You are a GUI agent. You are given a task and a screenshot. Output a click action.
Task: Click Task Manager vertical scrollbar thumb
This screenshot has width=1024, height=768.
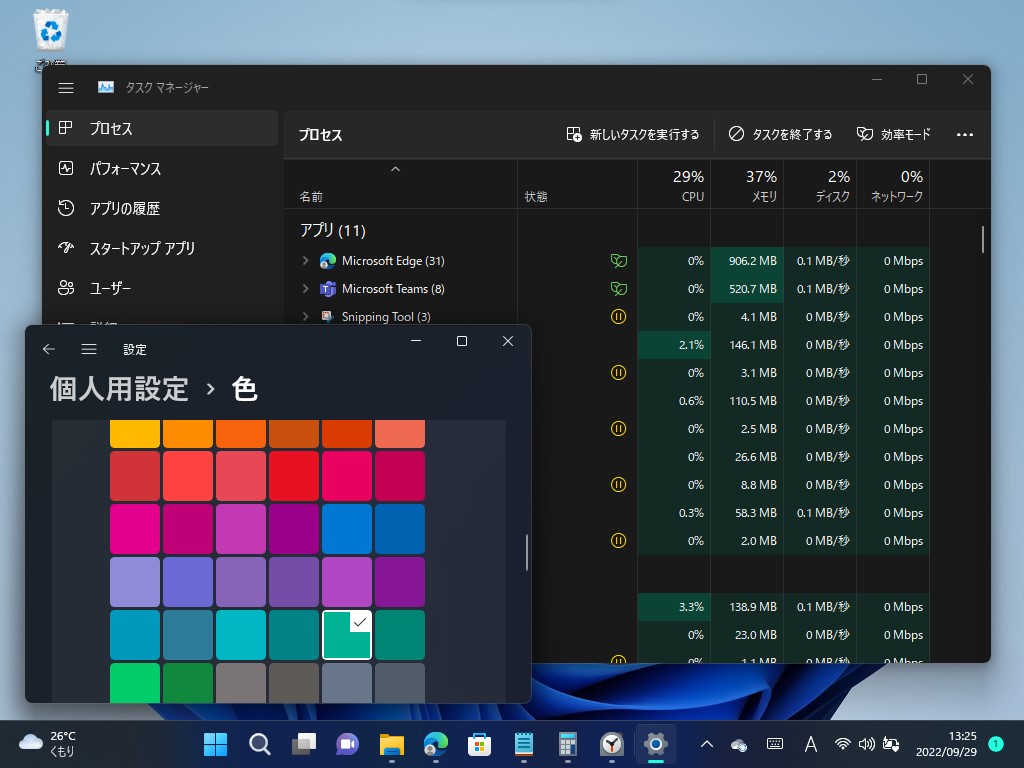(x=982, y=240)
